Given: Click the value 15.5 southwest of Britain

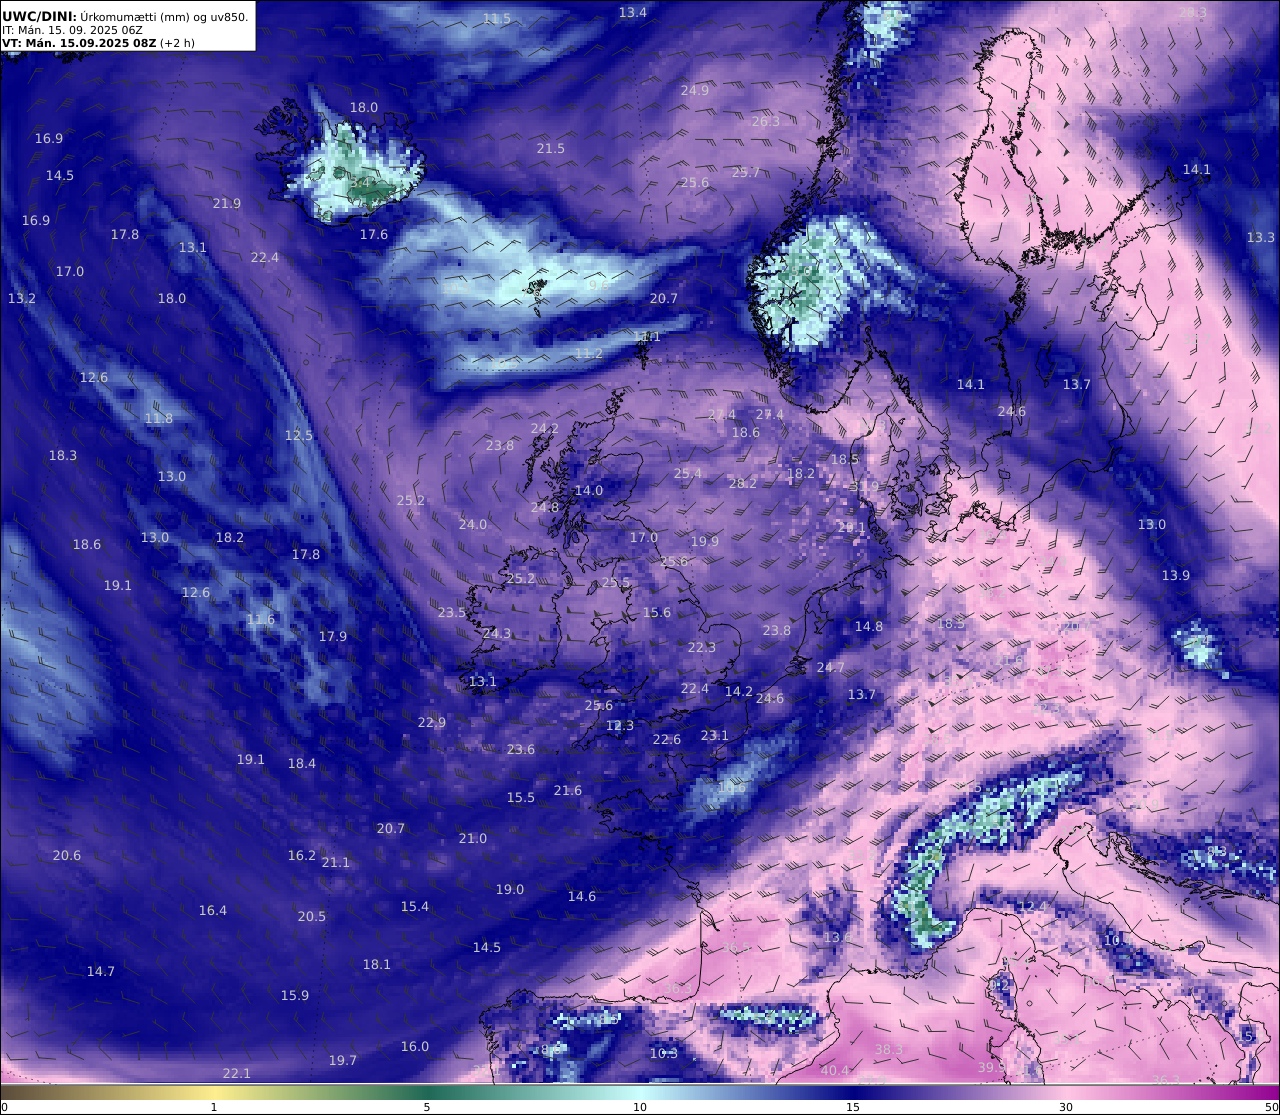Looking at the screenshot, I should [x=521, y=797].
